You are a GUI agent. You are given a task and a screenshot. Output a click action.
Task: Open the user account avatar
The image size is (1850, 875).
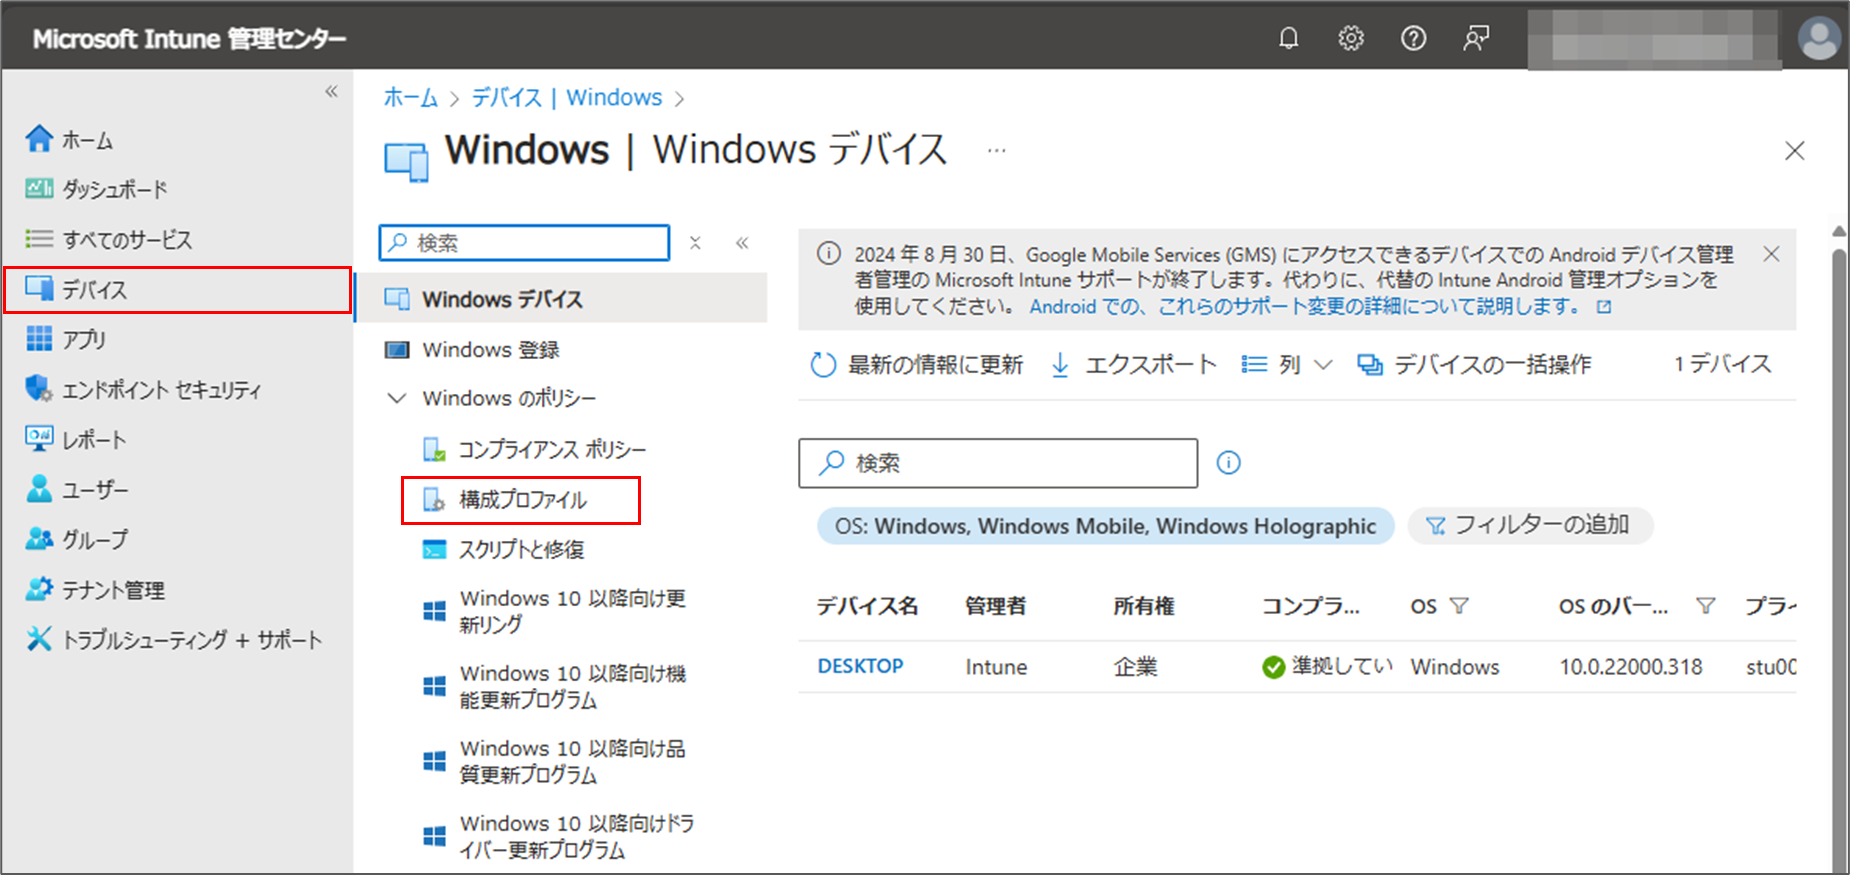[1819, 39]
